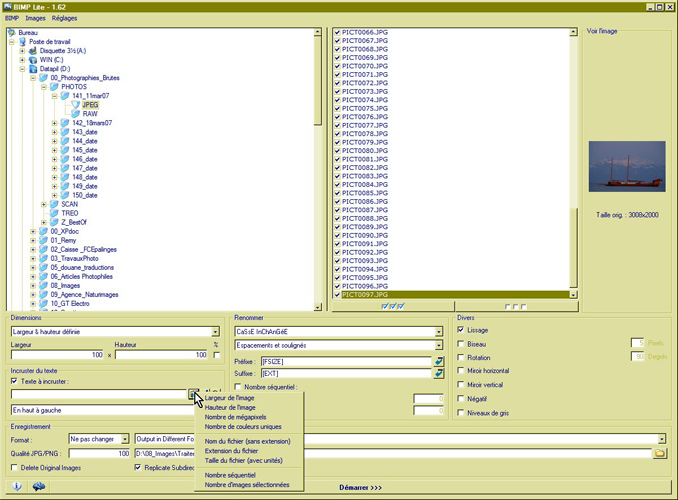Click the info icon in bottom bar
Image resolution: width=678 pixels, height=500 pixels.
coord(18,486)
